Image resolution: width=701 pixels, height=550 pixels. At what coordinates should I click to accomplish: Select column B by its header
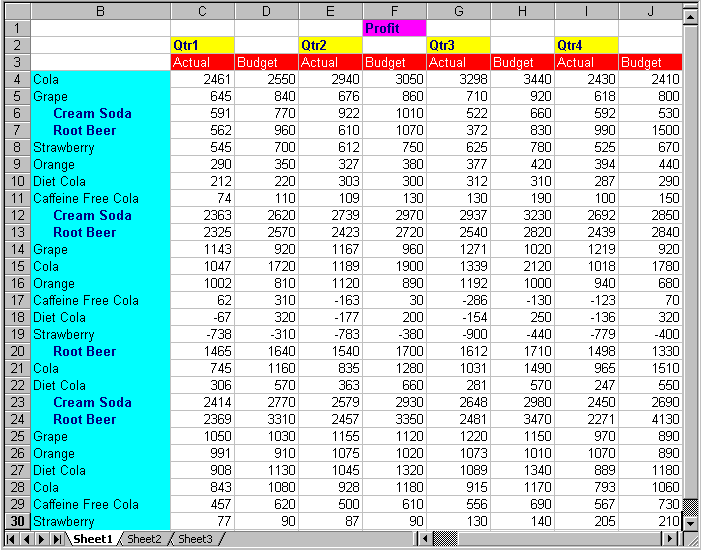tap(100, 11)
